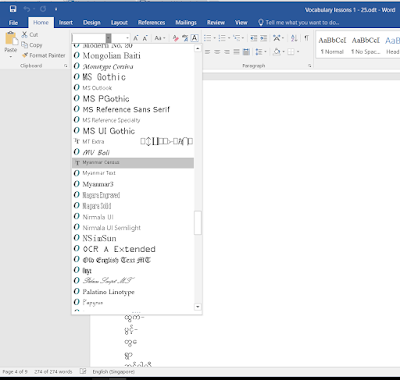Toggle the Character Border button
The image size is (400, 380).
tap(195, 38)
